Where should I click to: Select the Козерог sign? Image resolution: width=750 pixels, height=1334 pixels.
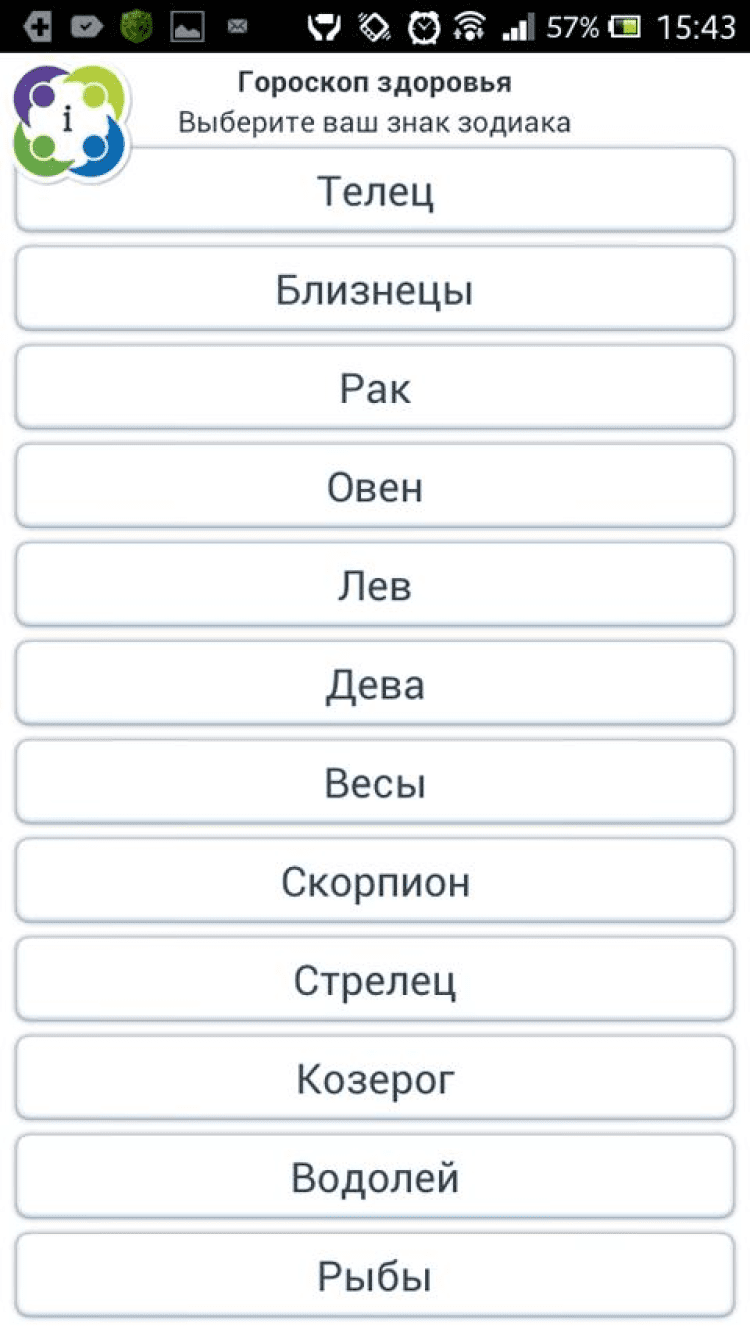point(375,1078)
